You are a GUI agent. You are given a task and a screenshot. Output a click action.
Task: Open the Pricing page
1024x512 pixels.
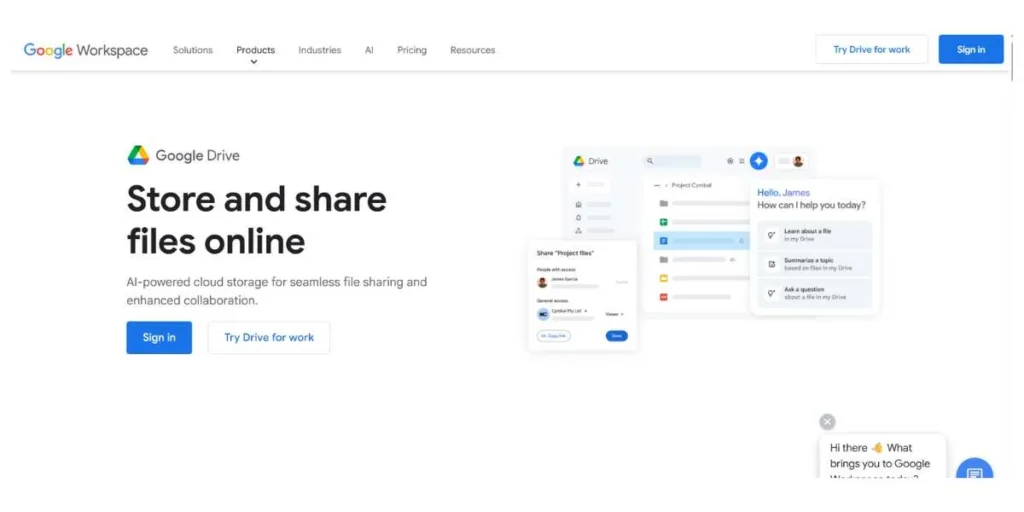[x=411, y=50]
